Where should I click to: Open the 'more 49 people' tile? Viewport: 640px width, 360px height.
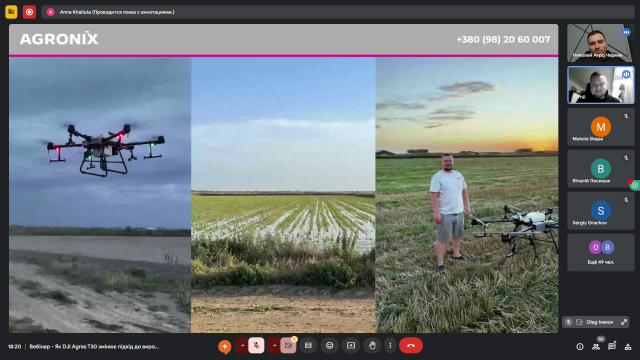(x=601, y=253)
